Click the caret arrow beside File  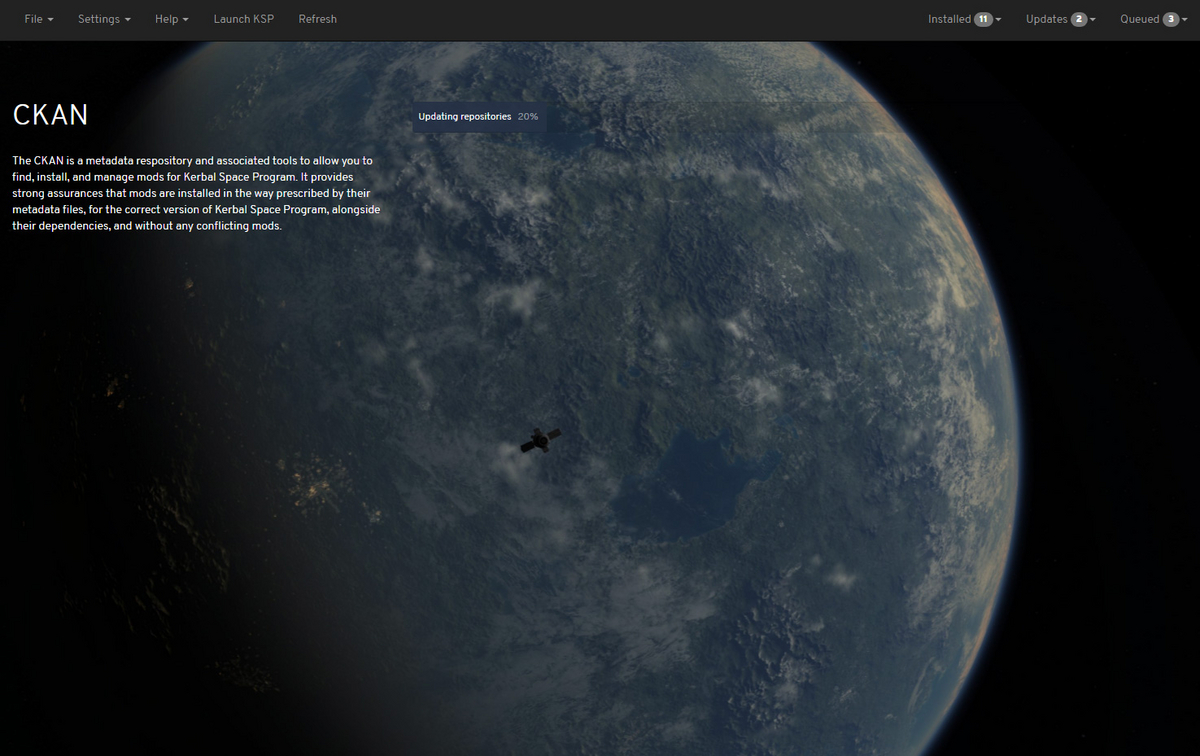coord(51,20)
